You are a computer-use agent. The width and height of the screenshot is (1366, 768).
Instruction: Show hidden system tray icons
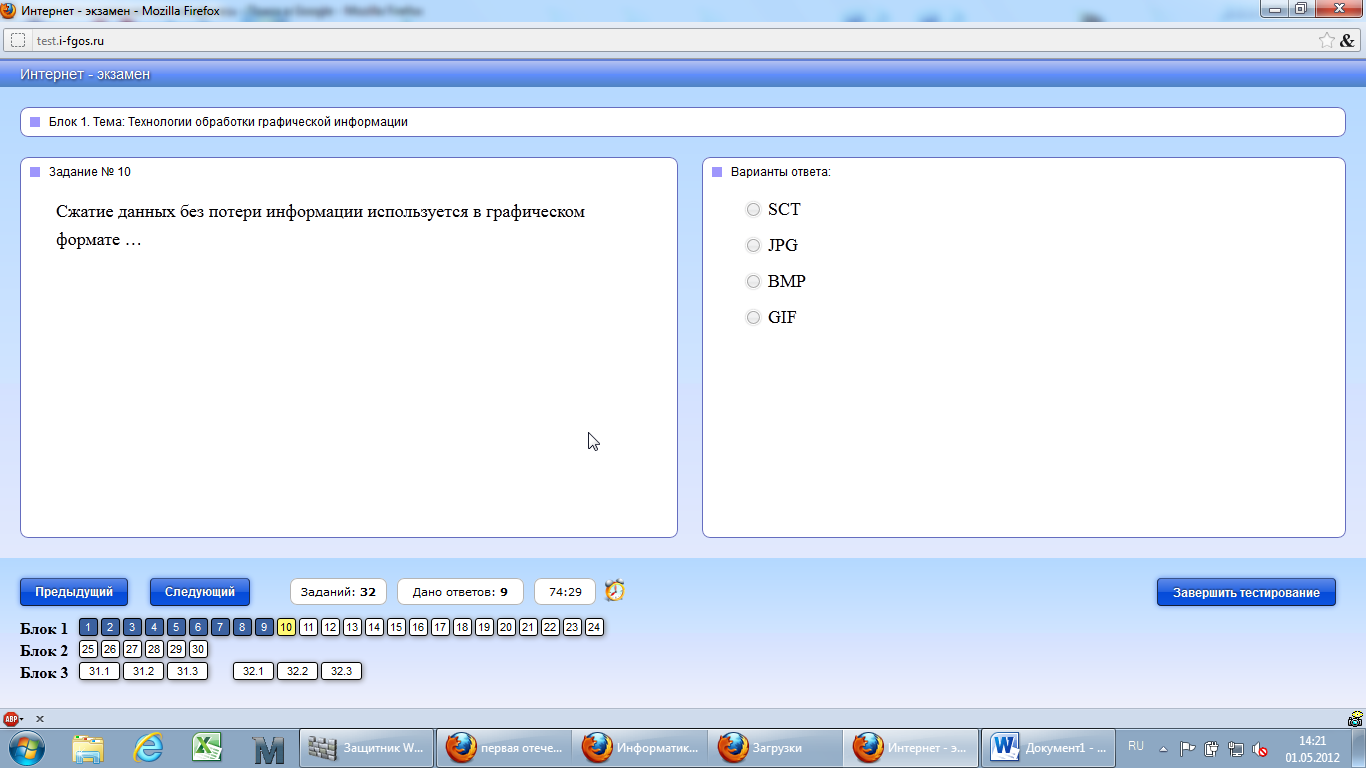coord(1163,748)
